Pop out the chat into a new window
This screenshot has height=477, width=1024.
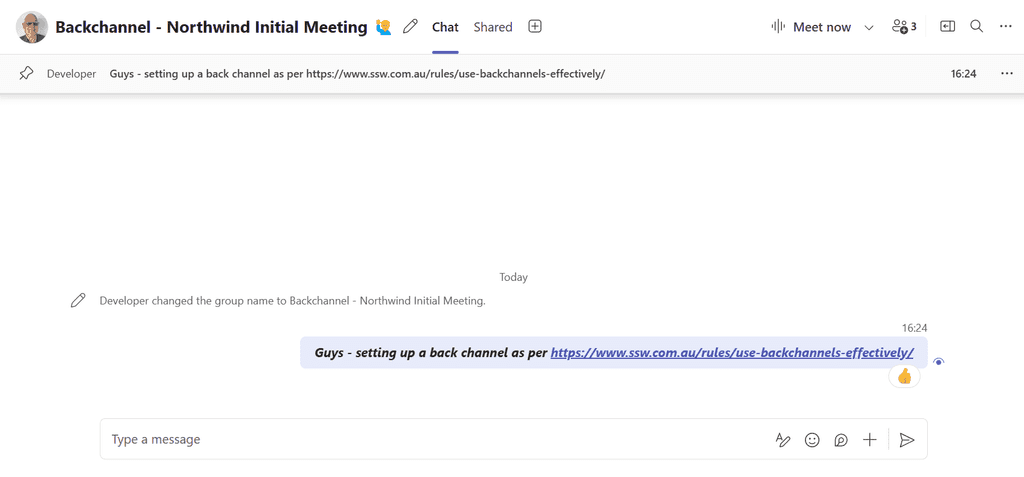pos(947,27)
